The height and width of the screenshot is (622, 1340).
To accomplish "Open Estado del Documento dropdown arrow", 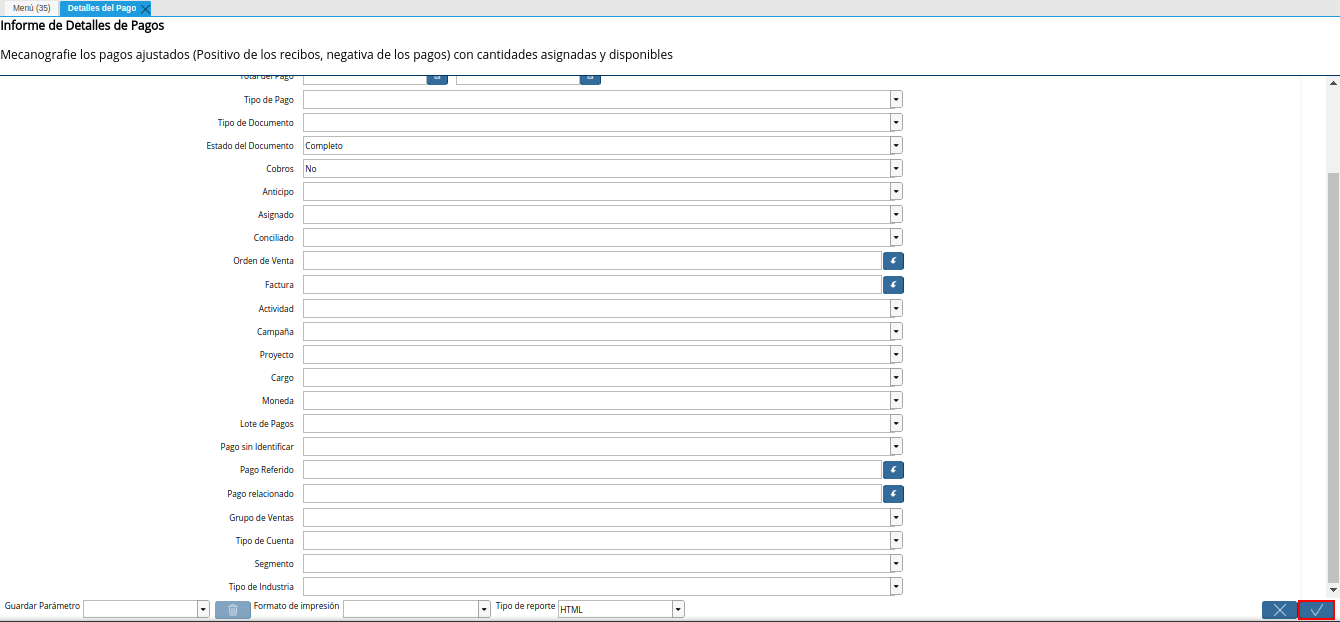I will click(x=896, y=146).
